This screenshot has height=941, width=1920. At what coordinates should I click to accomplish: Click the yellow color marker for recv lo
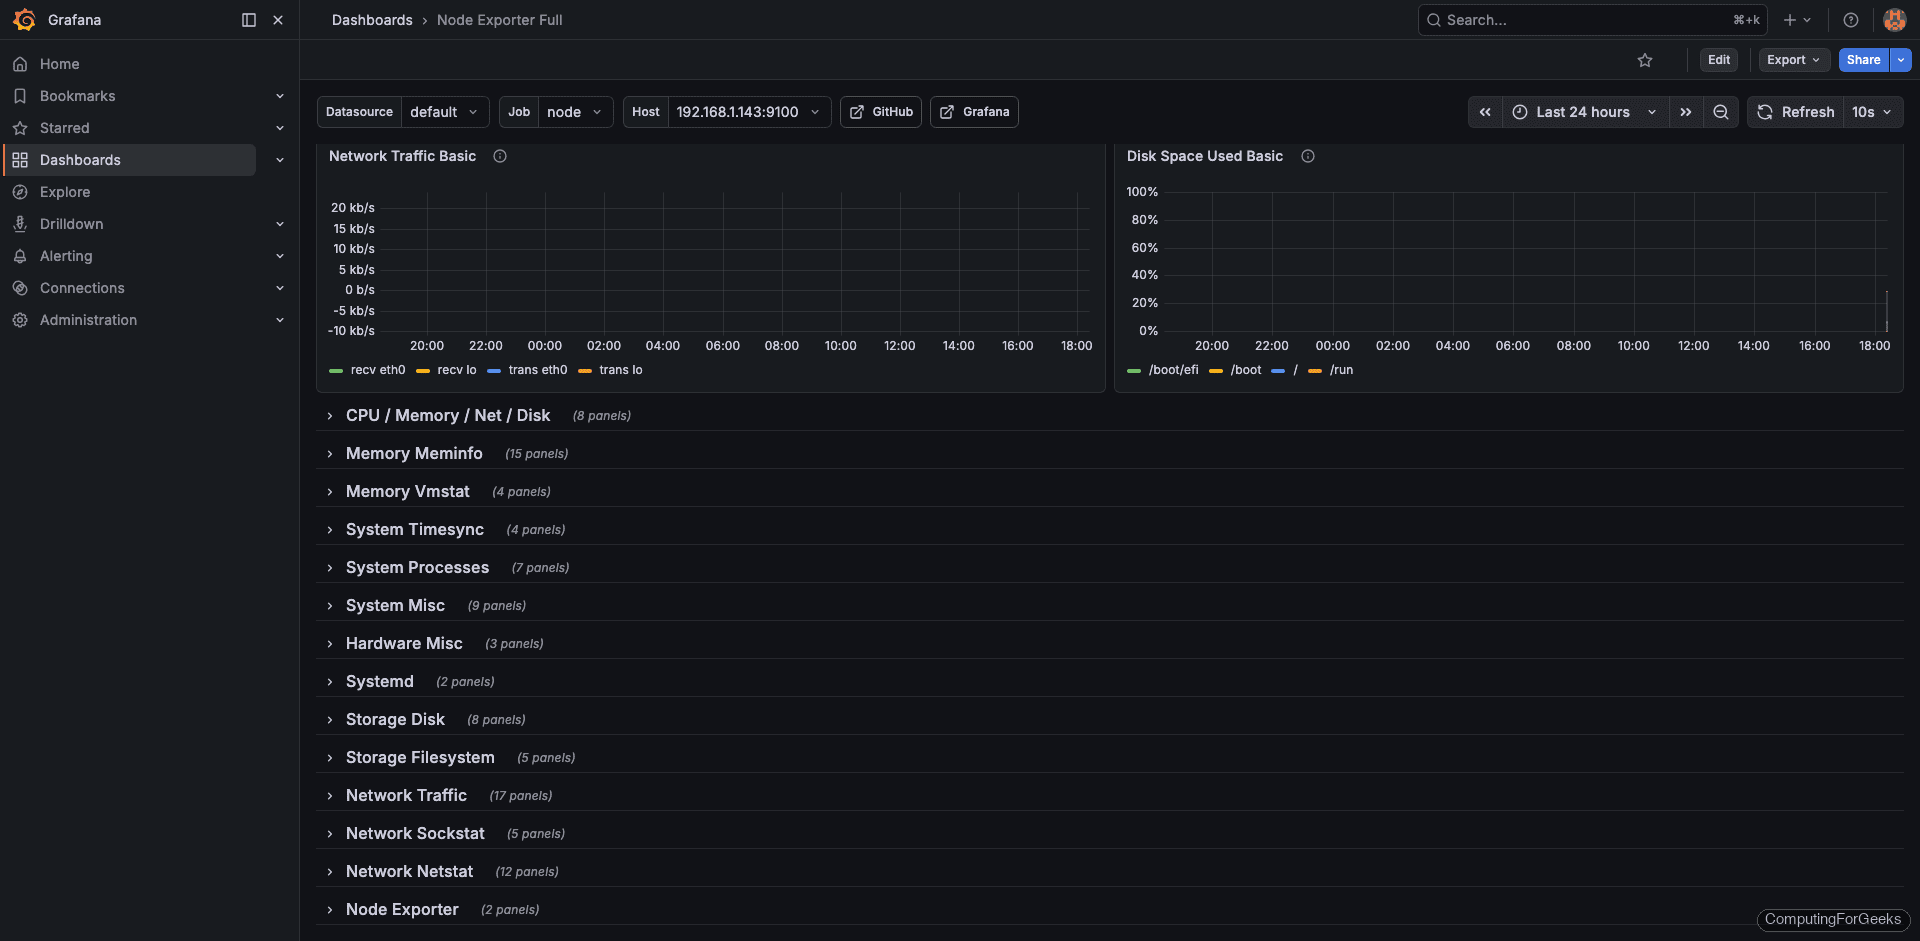tap(424, 370)
